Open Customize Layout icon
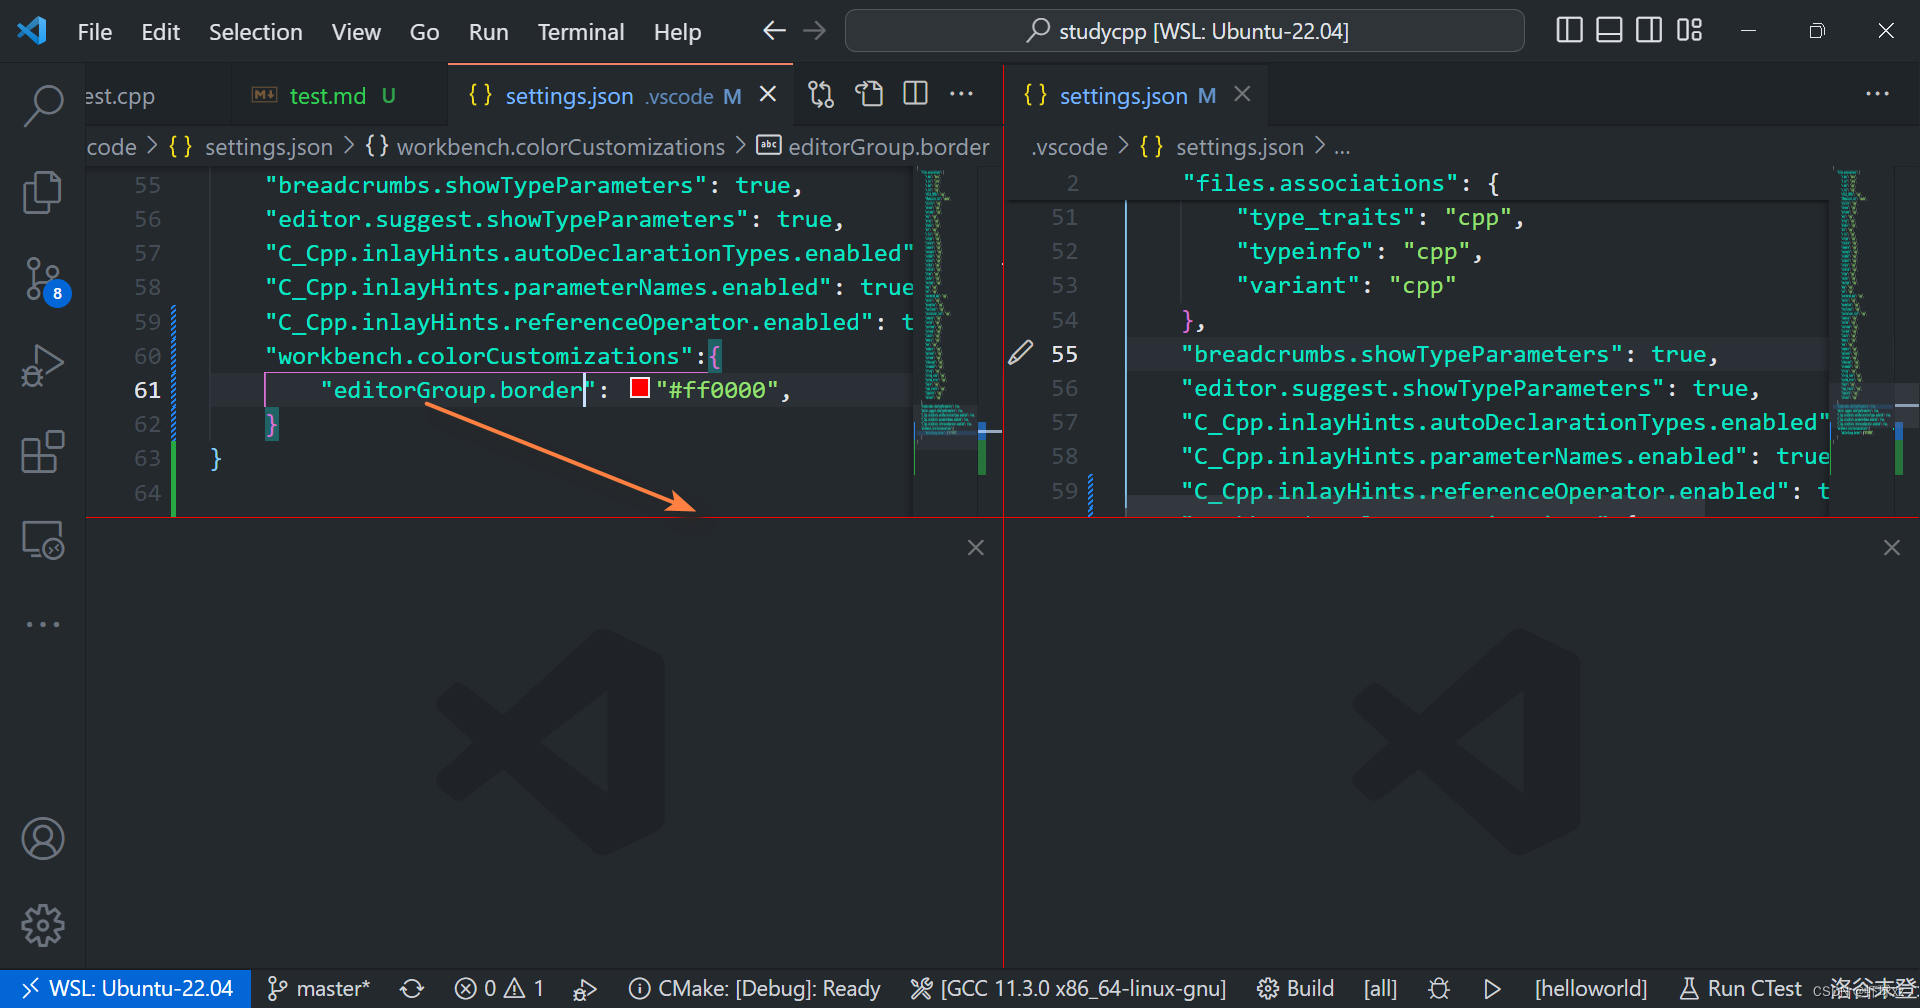 1689,31
